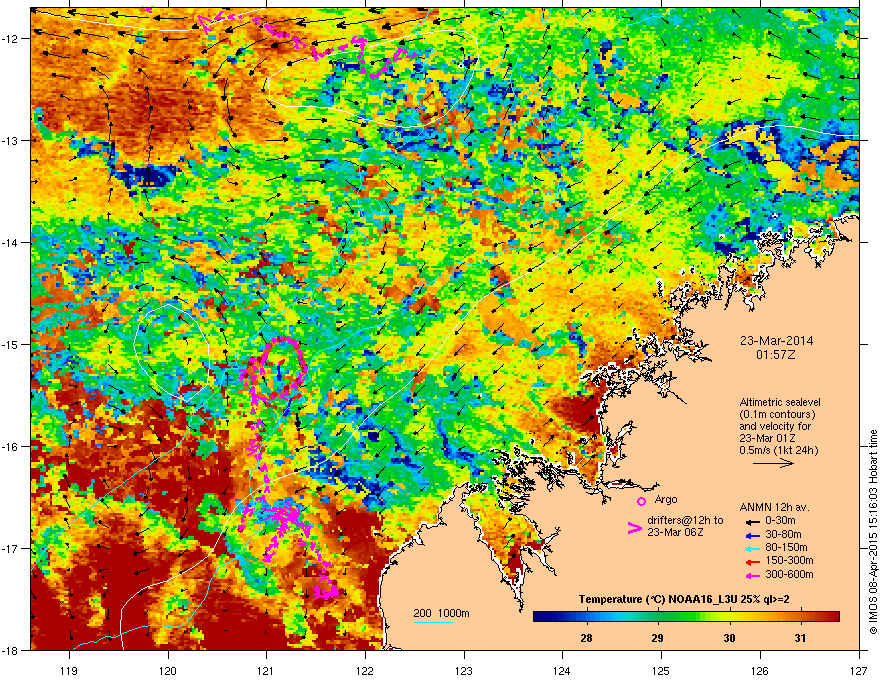880x680 pixels.
Task: Click longitude label 125 on x-axis
Action: (661, 671)
